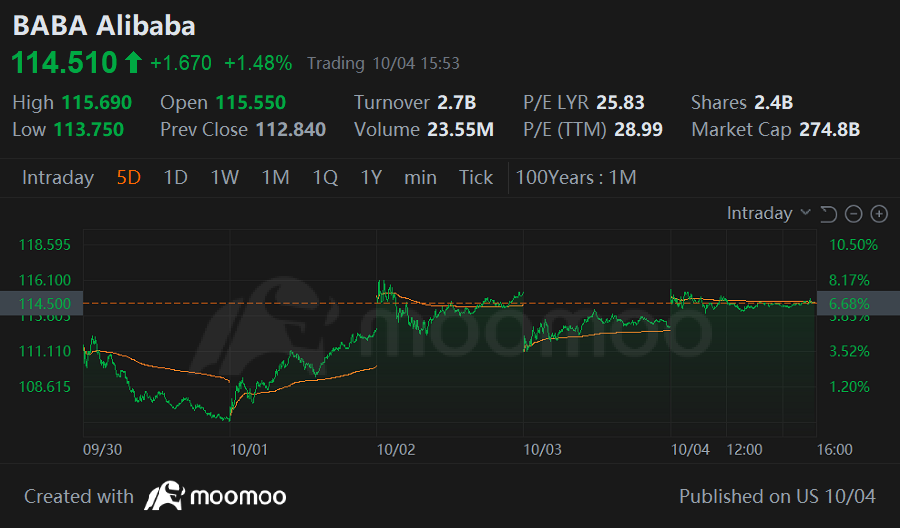Switch to the Intraday tab
The image size is (900, 528).
pos(58,178)
